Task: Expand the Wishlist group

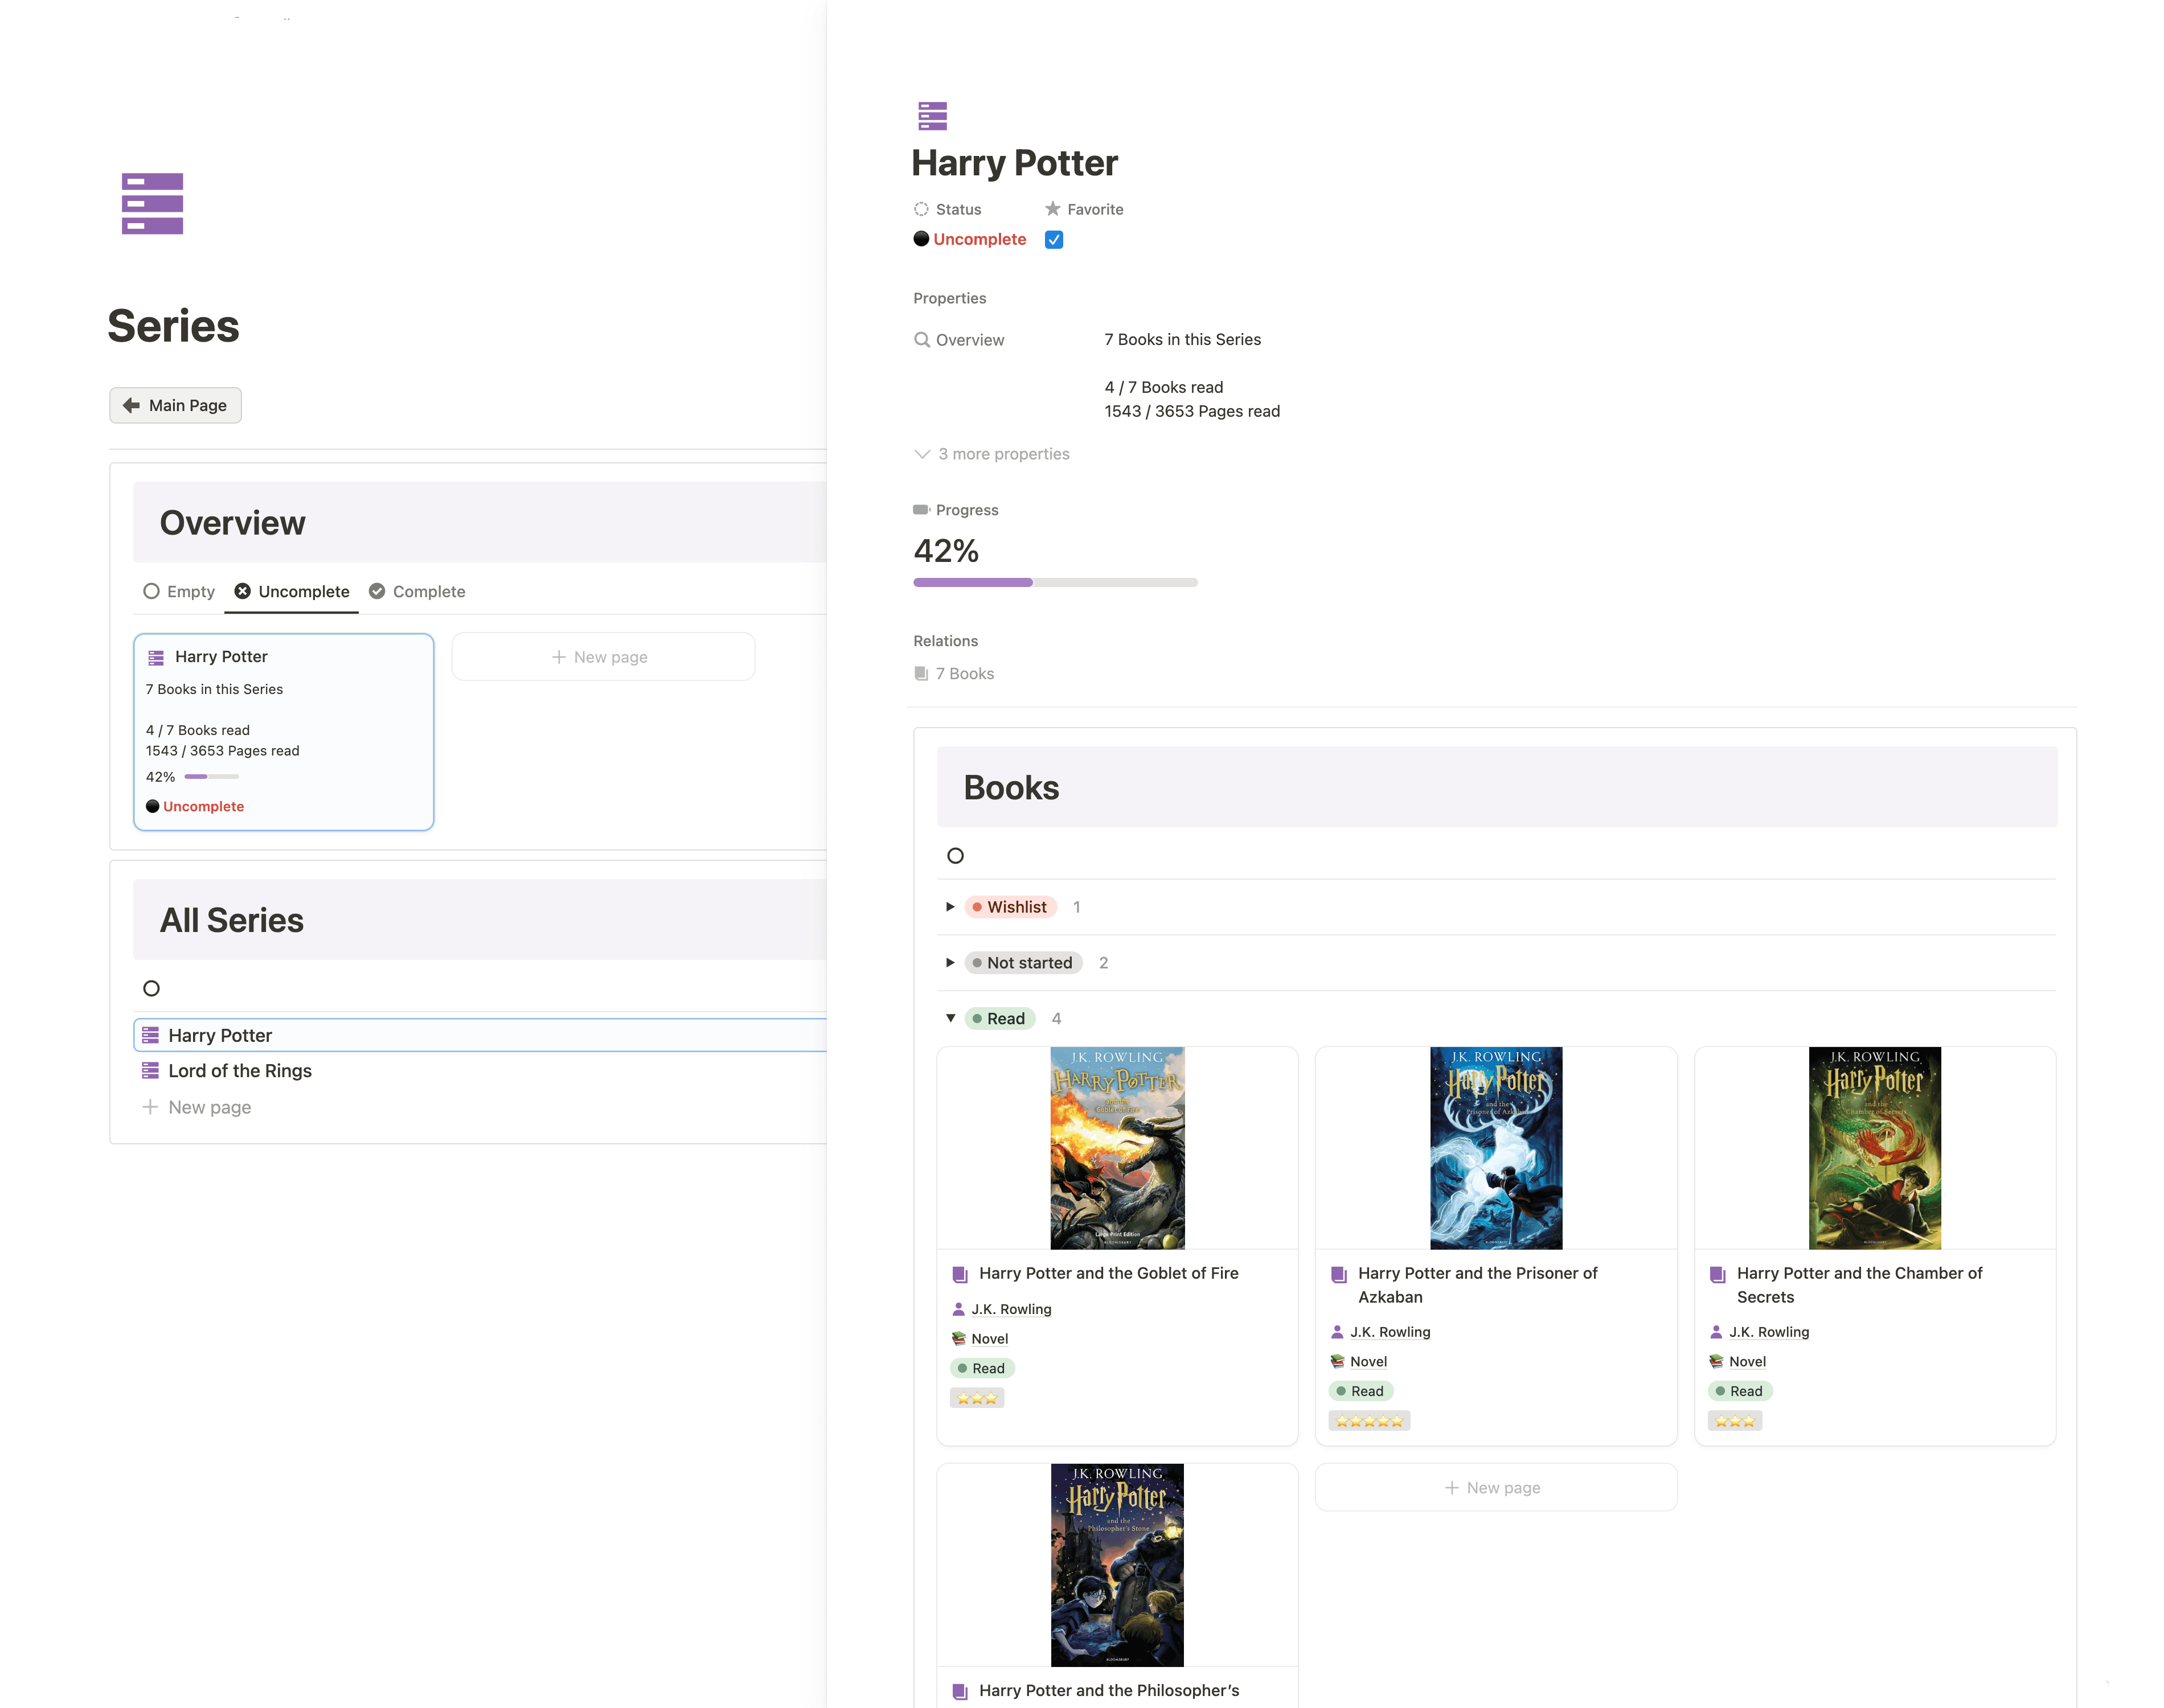Action: point(950,906)
